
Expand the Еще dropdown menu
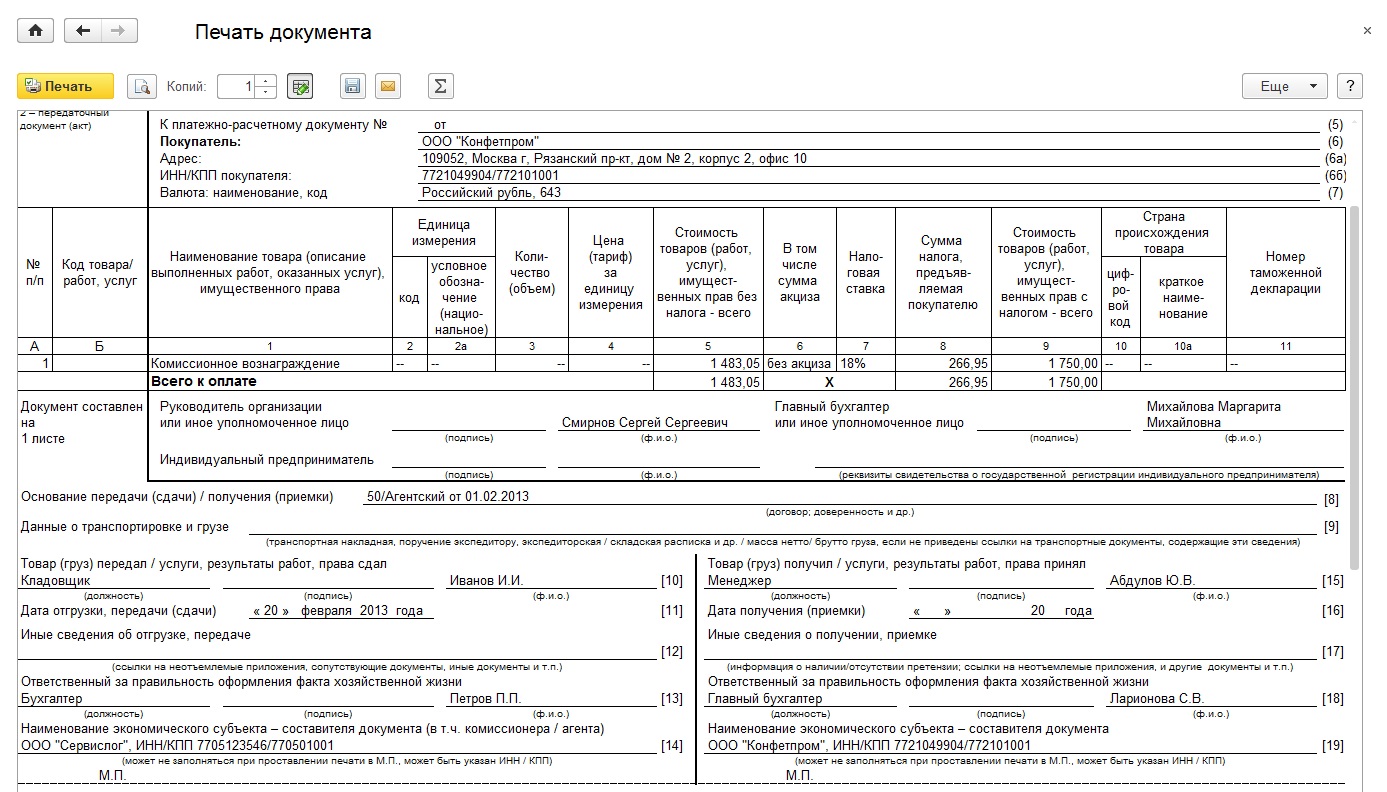pyautogui.click(x=1285, y=87)
